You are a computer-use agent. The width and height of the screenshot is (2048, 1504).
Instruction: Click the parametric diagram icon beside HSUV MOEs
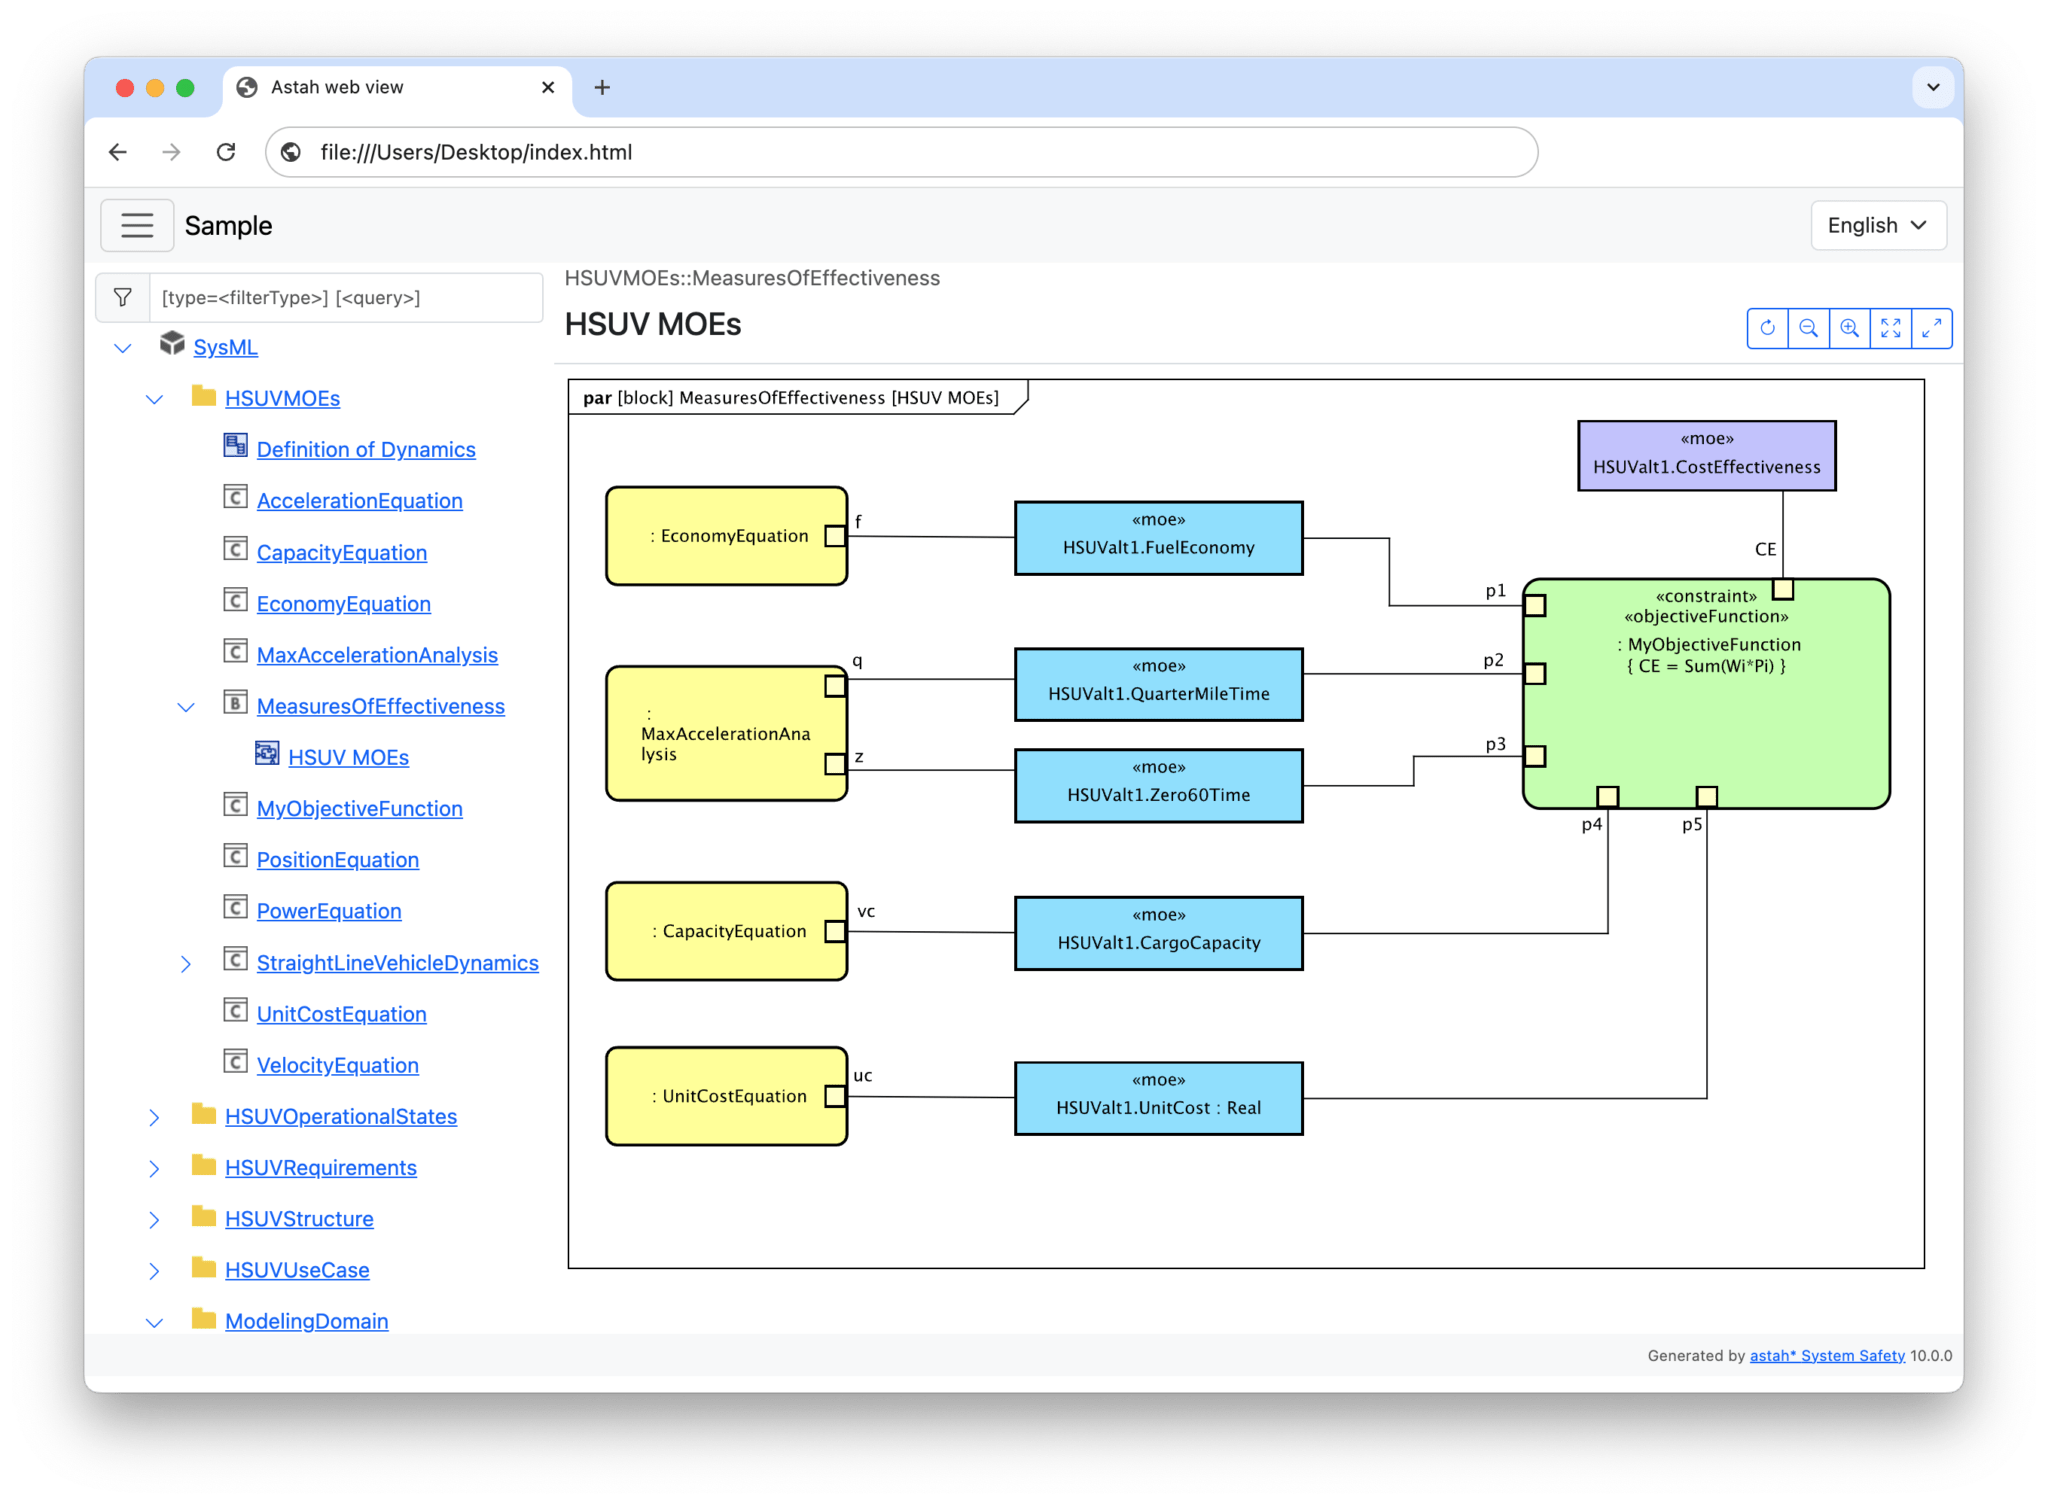pos(266,755)
